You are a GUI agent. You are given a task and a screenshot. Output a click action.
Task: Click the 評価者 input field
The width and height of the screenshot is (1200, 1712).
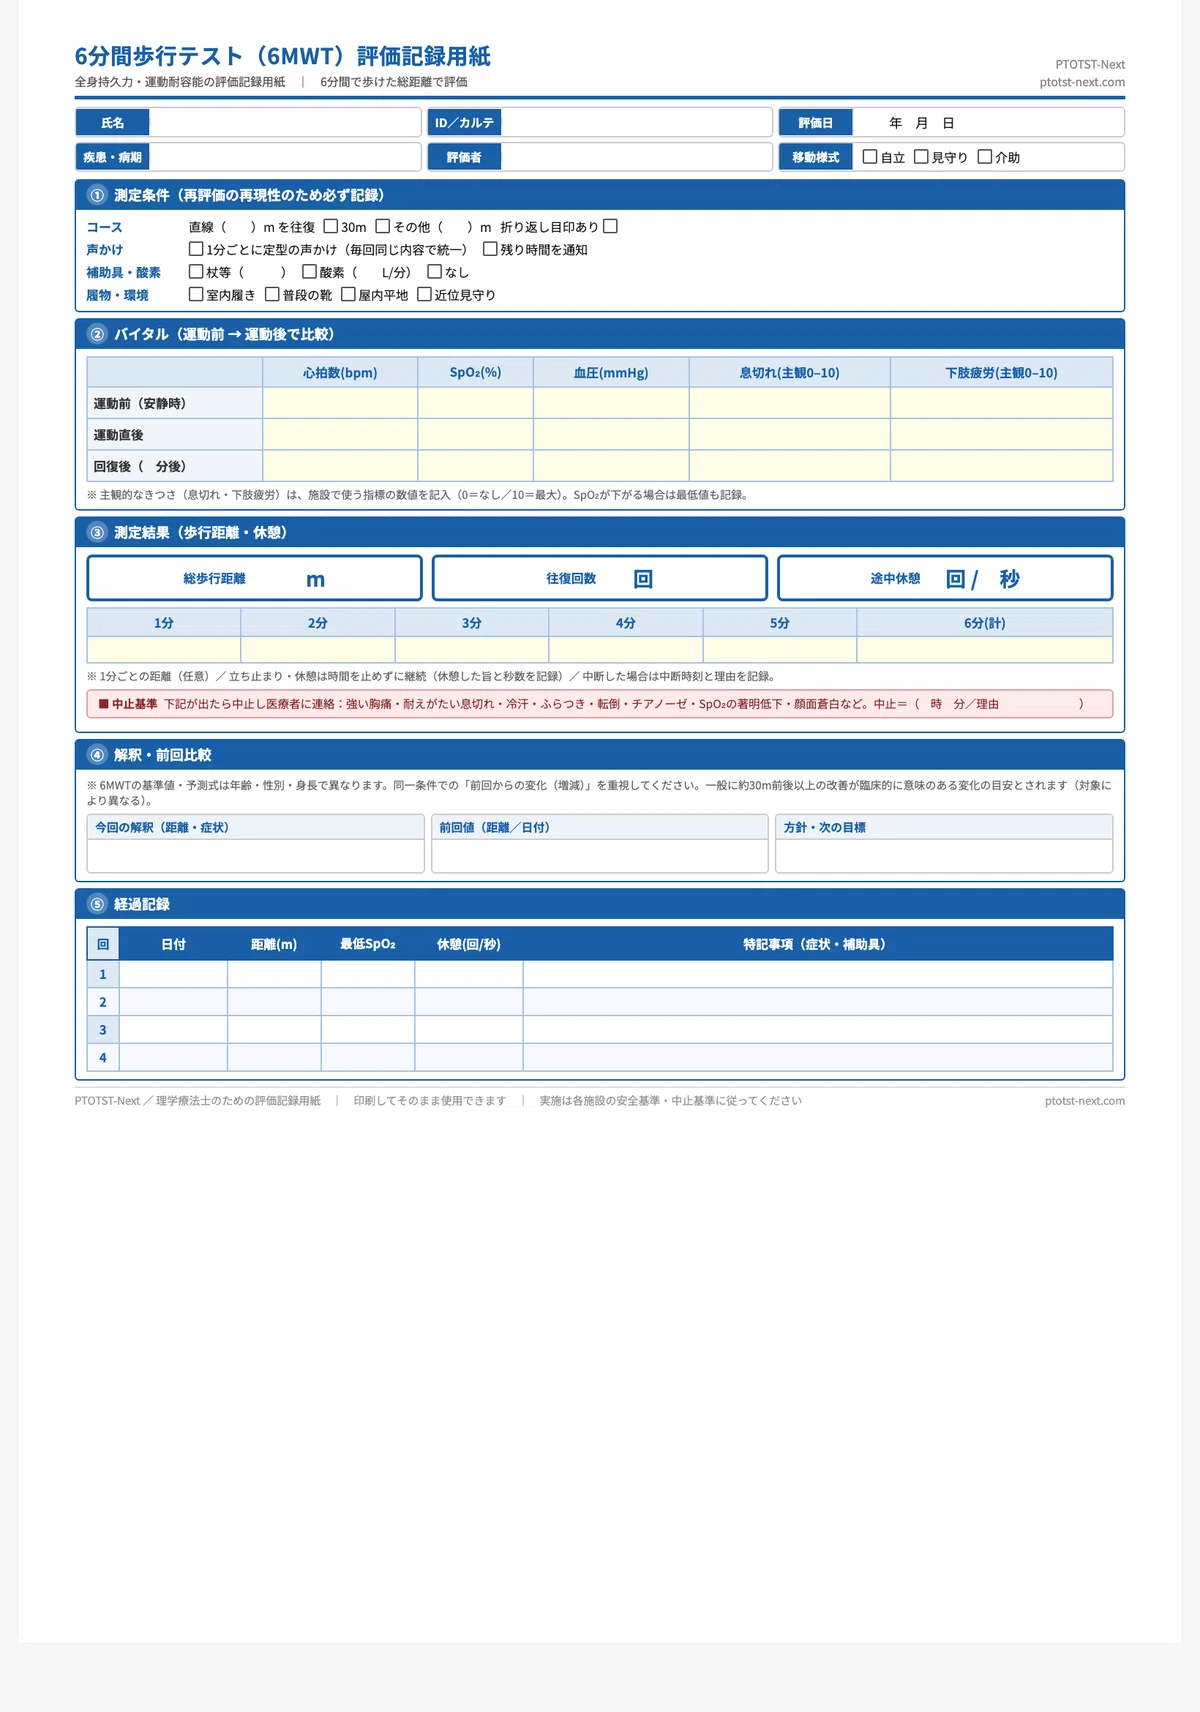pyautogui.click(x=636, y=157)
